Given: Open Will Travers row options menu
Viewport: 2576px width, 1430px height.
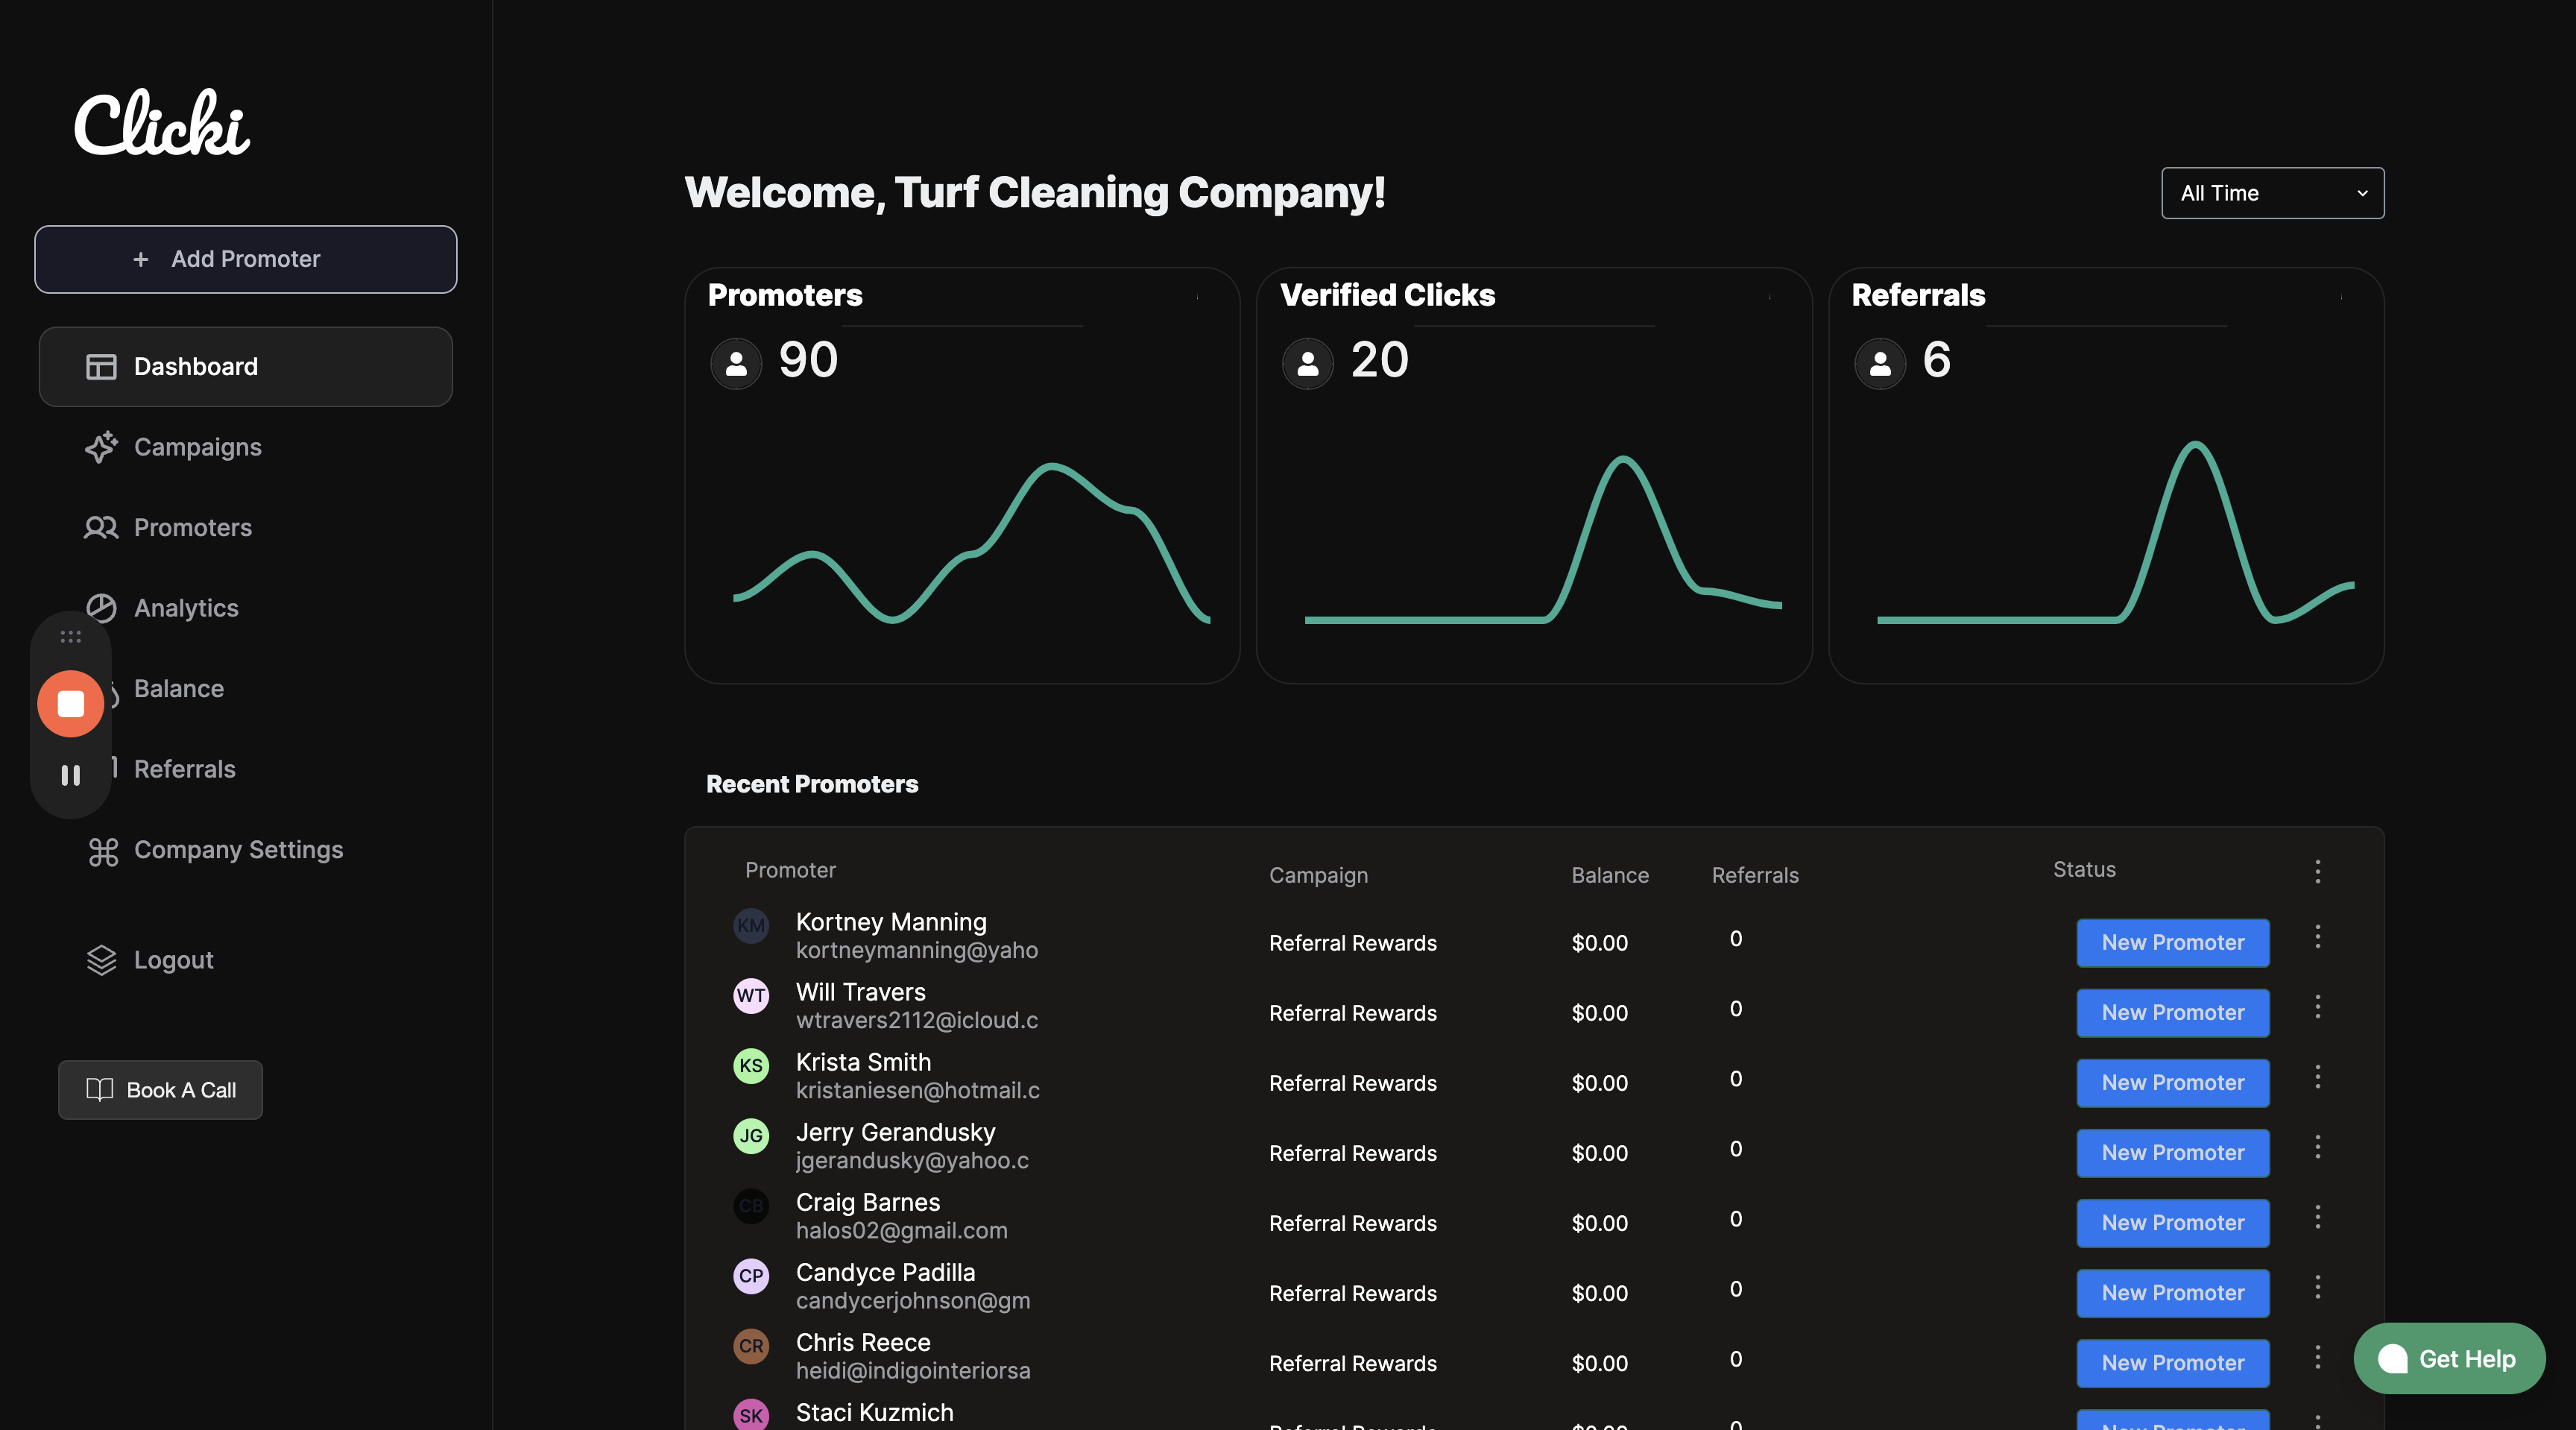Looking at the screenshot, I should [x=2317, y=1007].
